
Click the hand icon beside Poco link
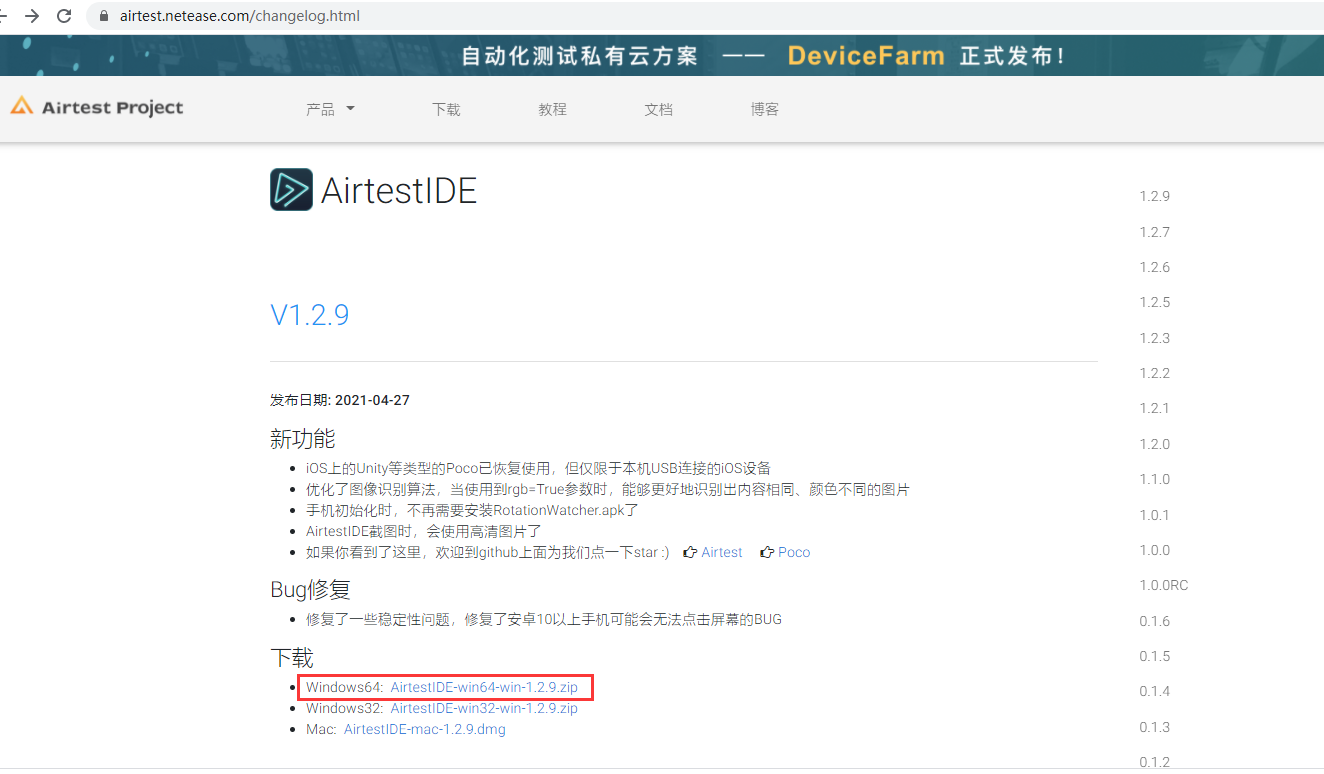[x=767, y=552]
